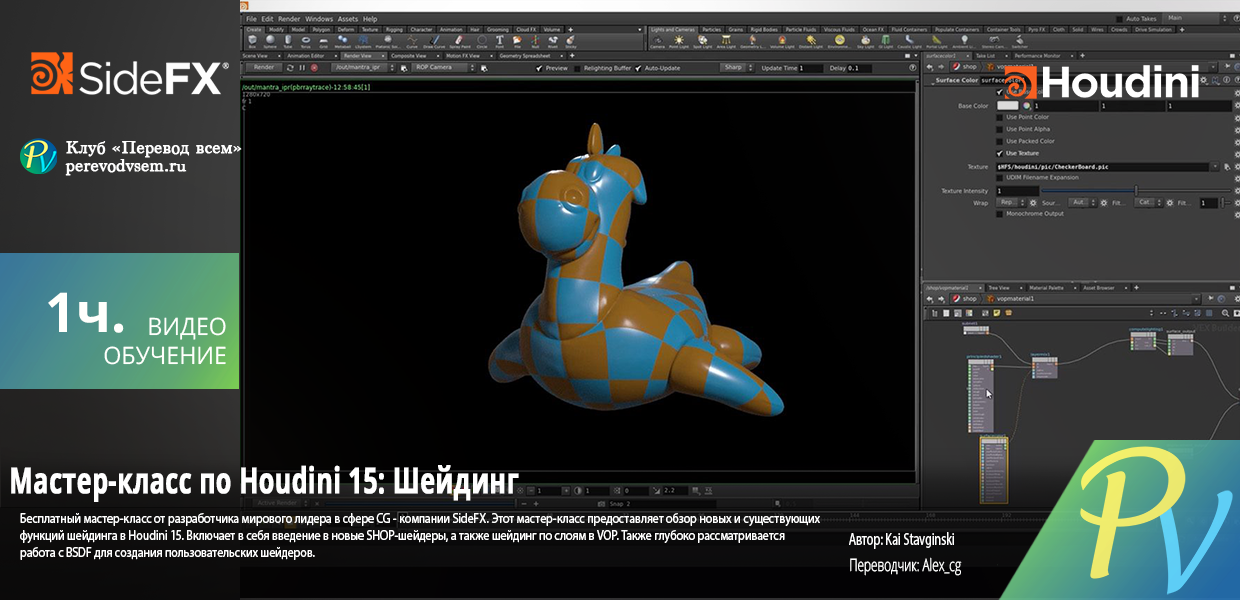Image resolution: width=1240 pixels, height=600 pixels.
Task: Open the Sharp filter dropdown
Action: click(x=737, y=67)
